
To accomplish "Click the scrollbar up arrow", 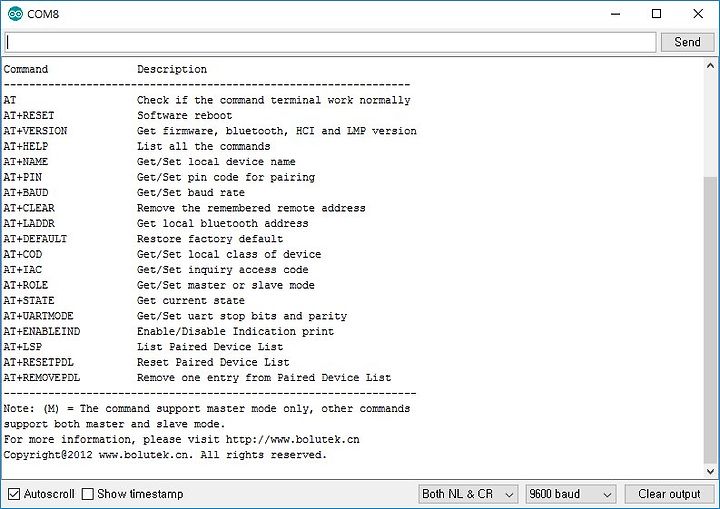I will pos(710,66).
